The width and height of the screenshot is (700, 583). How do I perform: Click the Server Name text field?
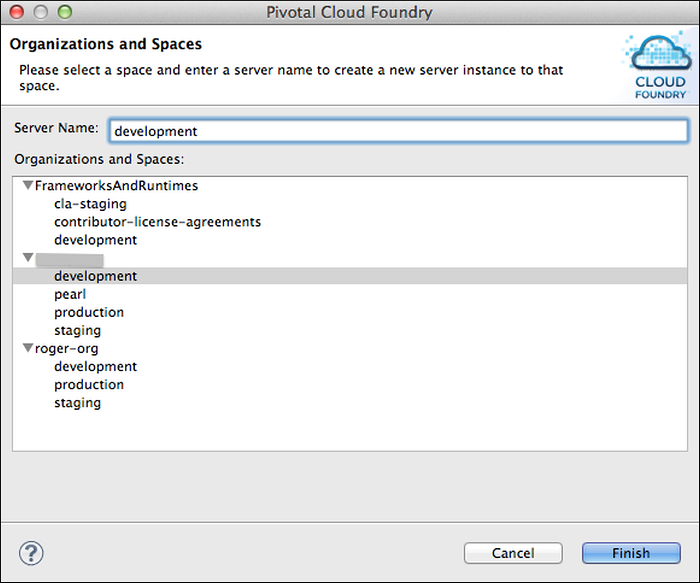click(397, 131)
